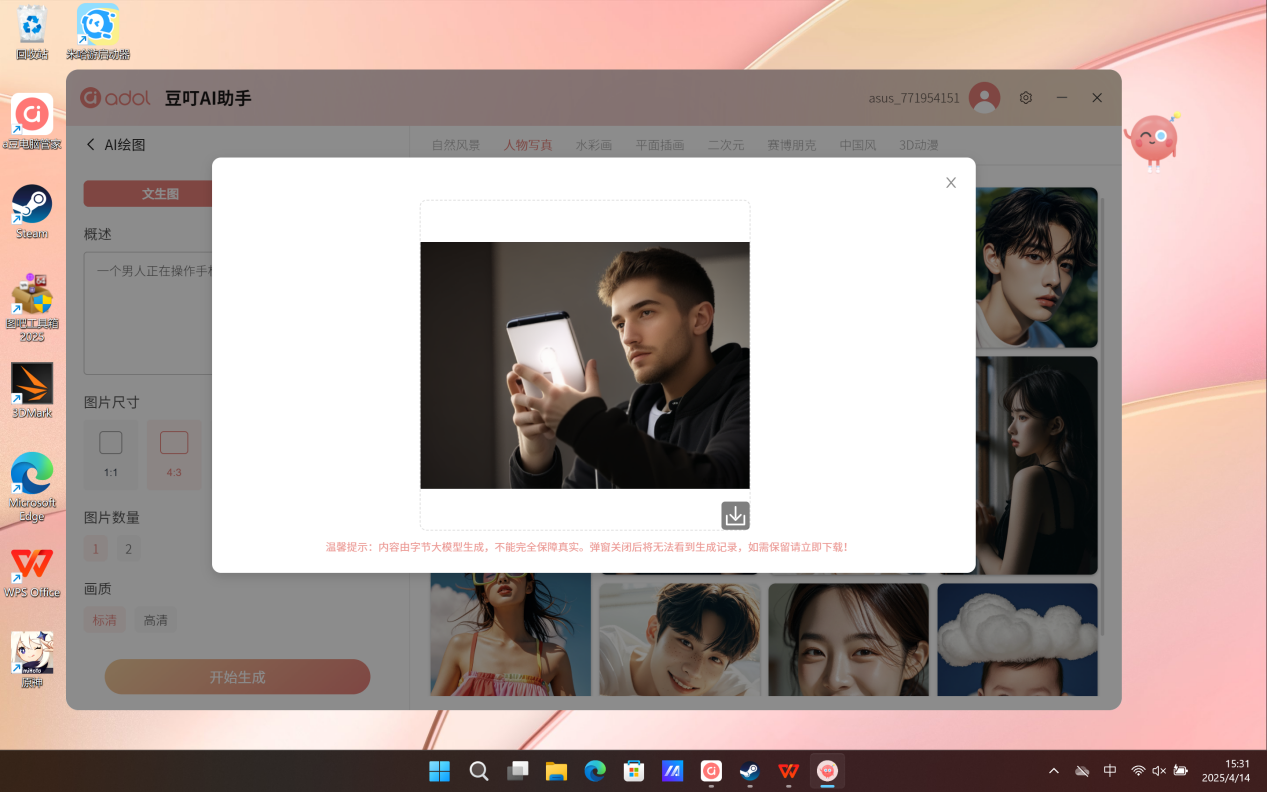
Task: Open Wi-Fi settings from the system tray
Action: click(1138, 771)
